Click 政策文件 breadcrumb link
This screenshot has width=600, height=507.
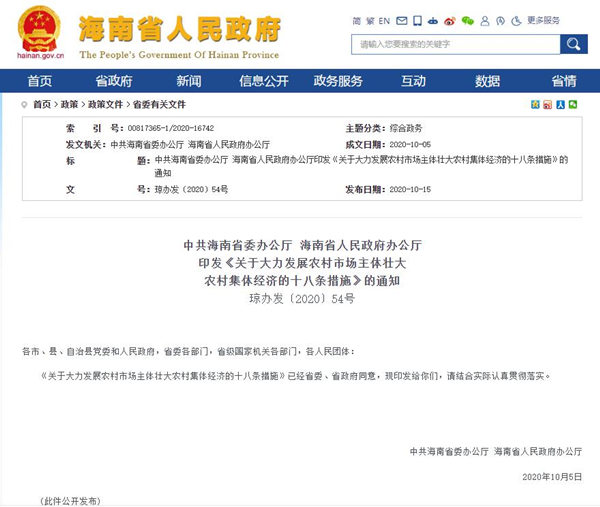pos(105,104)
